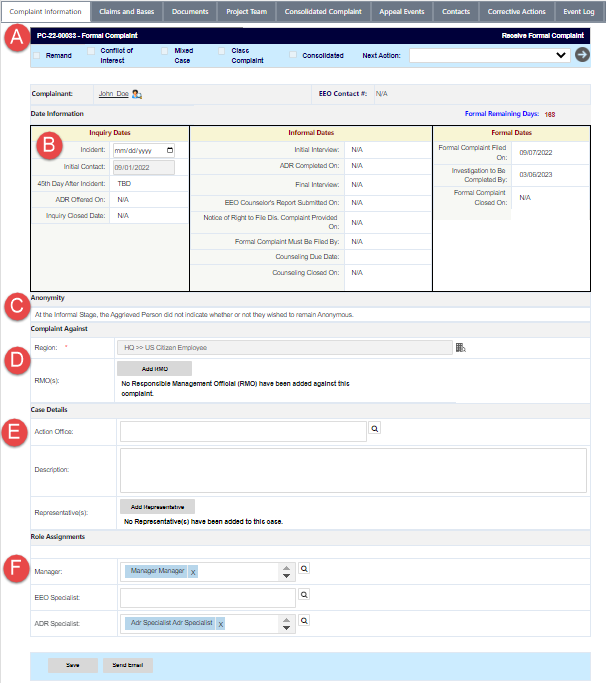Remove Manager Manager tag with X
606x683 pixels.
point(193,572)
